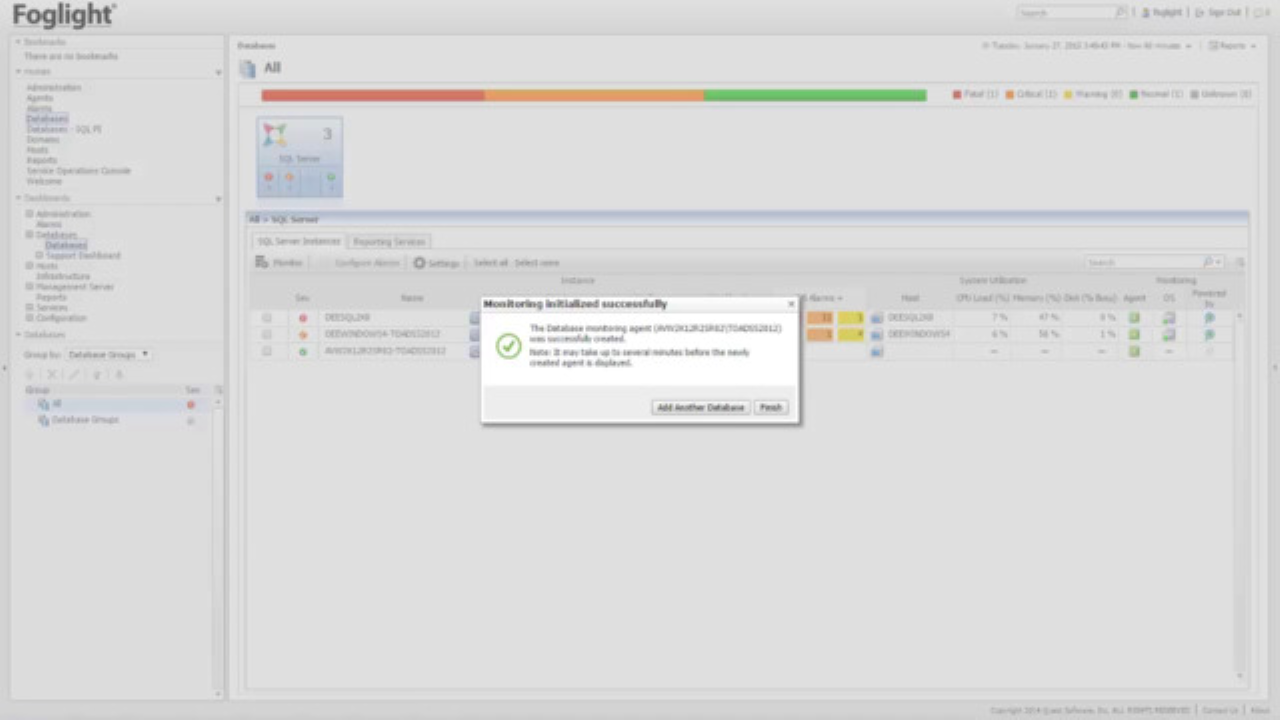Click the normal severity icon of AVW2K12R2SR02
The width and height of the screenshot is (1280, 720).
(303, 351)
